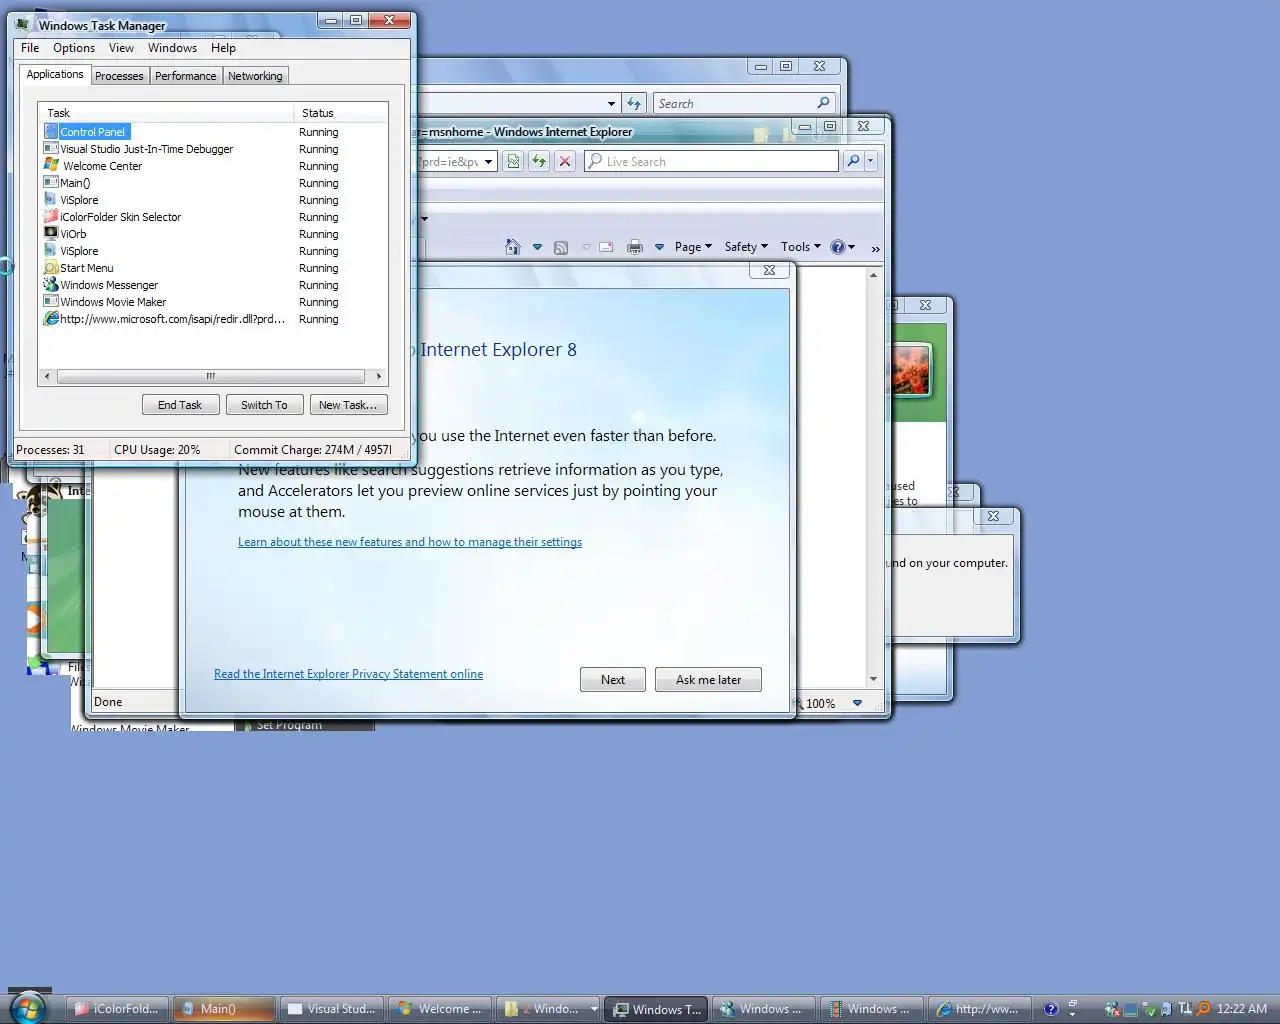Click the IE icon beside microsoft.com task
1280x1024 pixels.
tap(51, 318)
